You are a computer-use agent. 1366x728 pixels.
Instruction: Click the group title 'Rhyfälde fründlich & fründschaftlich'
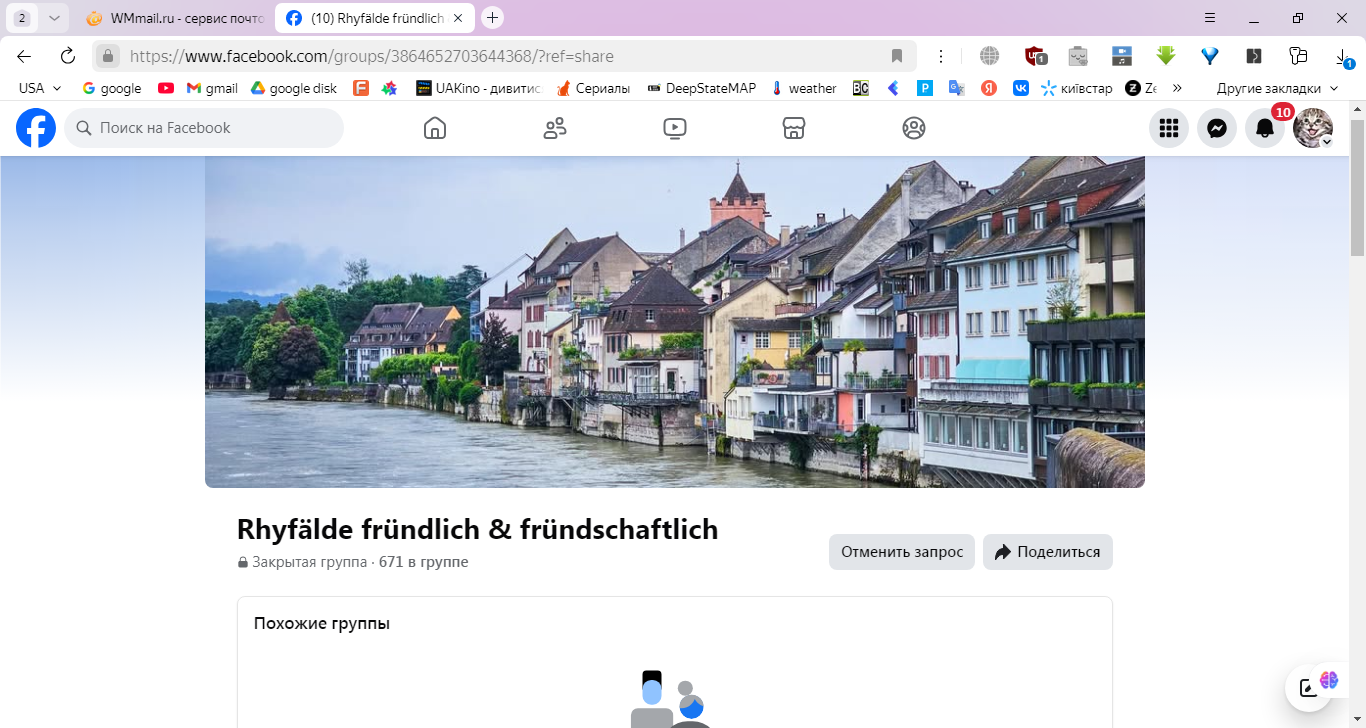(x=478, y=529)
